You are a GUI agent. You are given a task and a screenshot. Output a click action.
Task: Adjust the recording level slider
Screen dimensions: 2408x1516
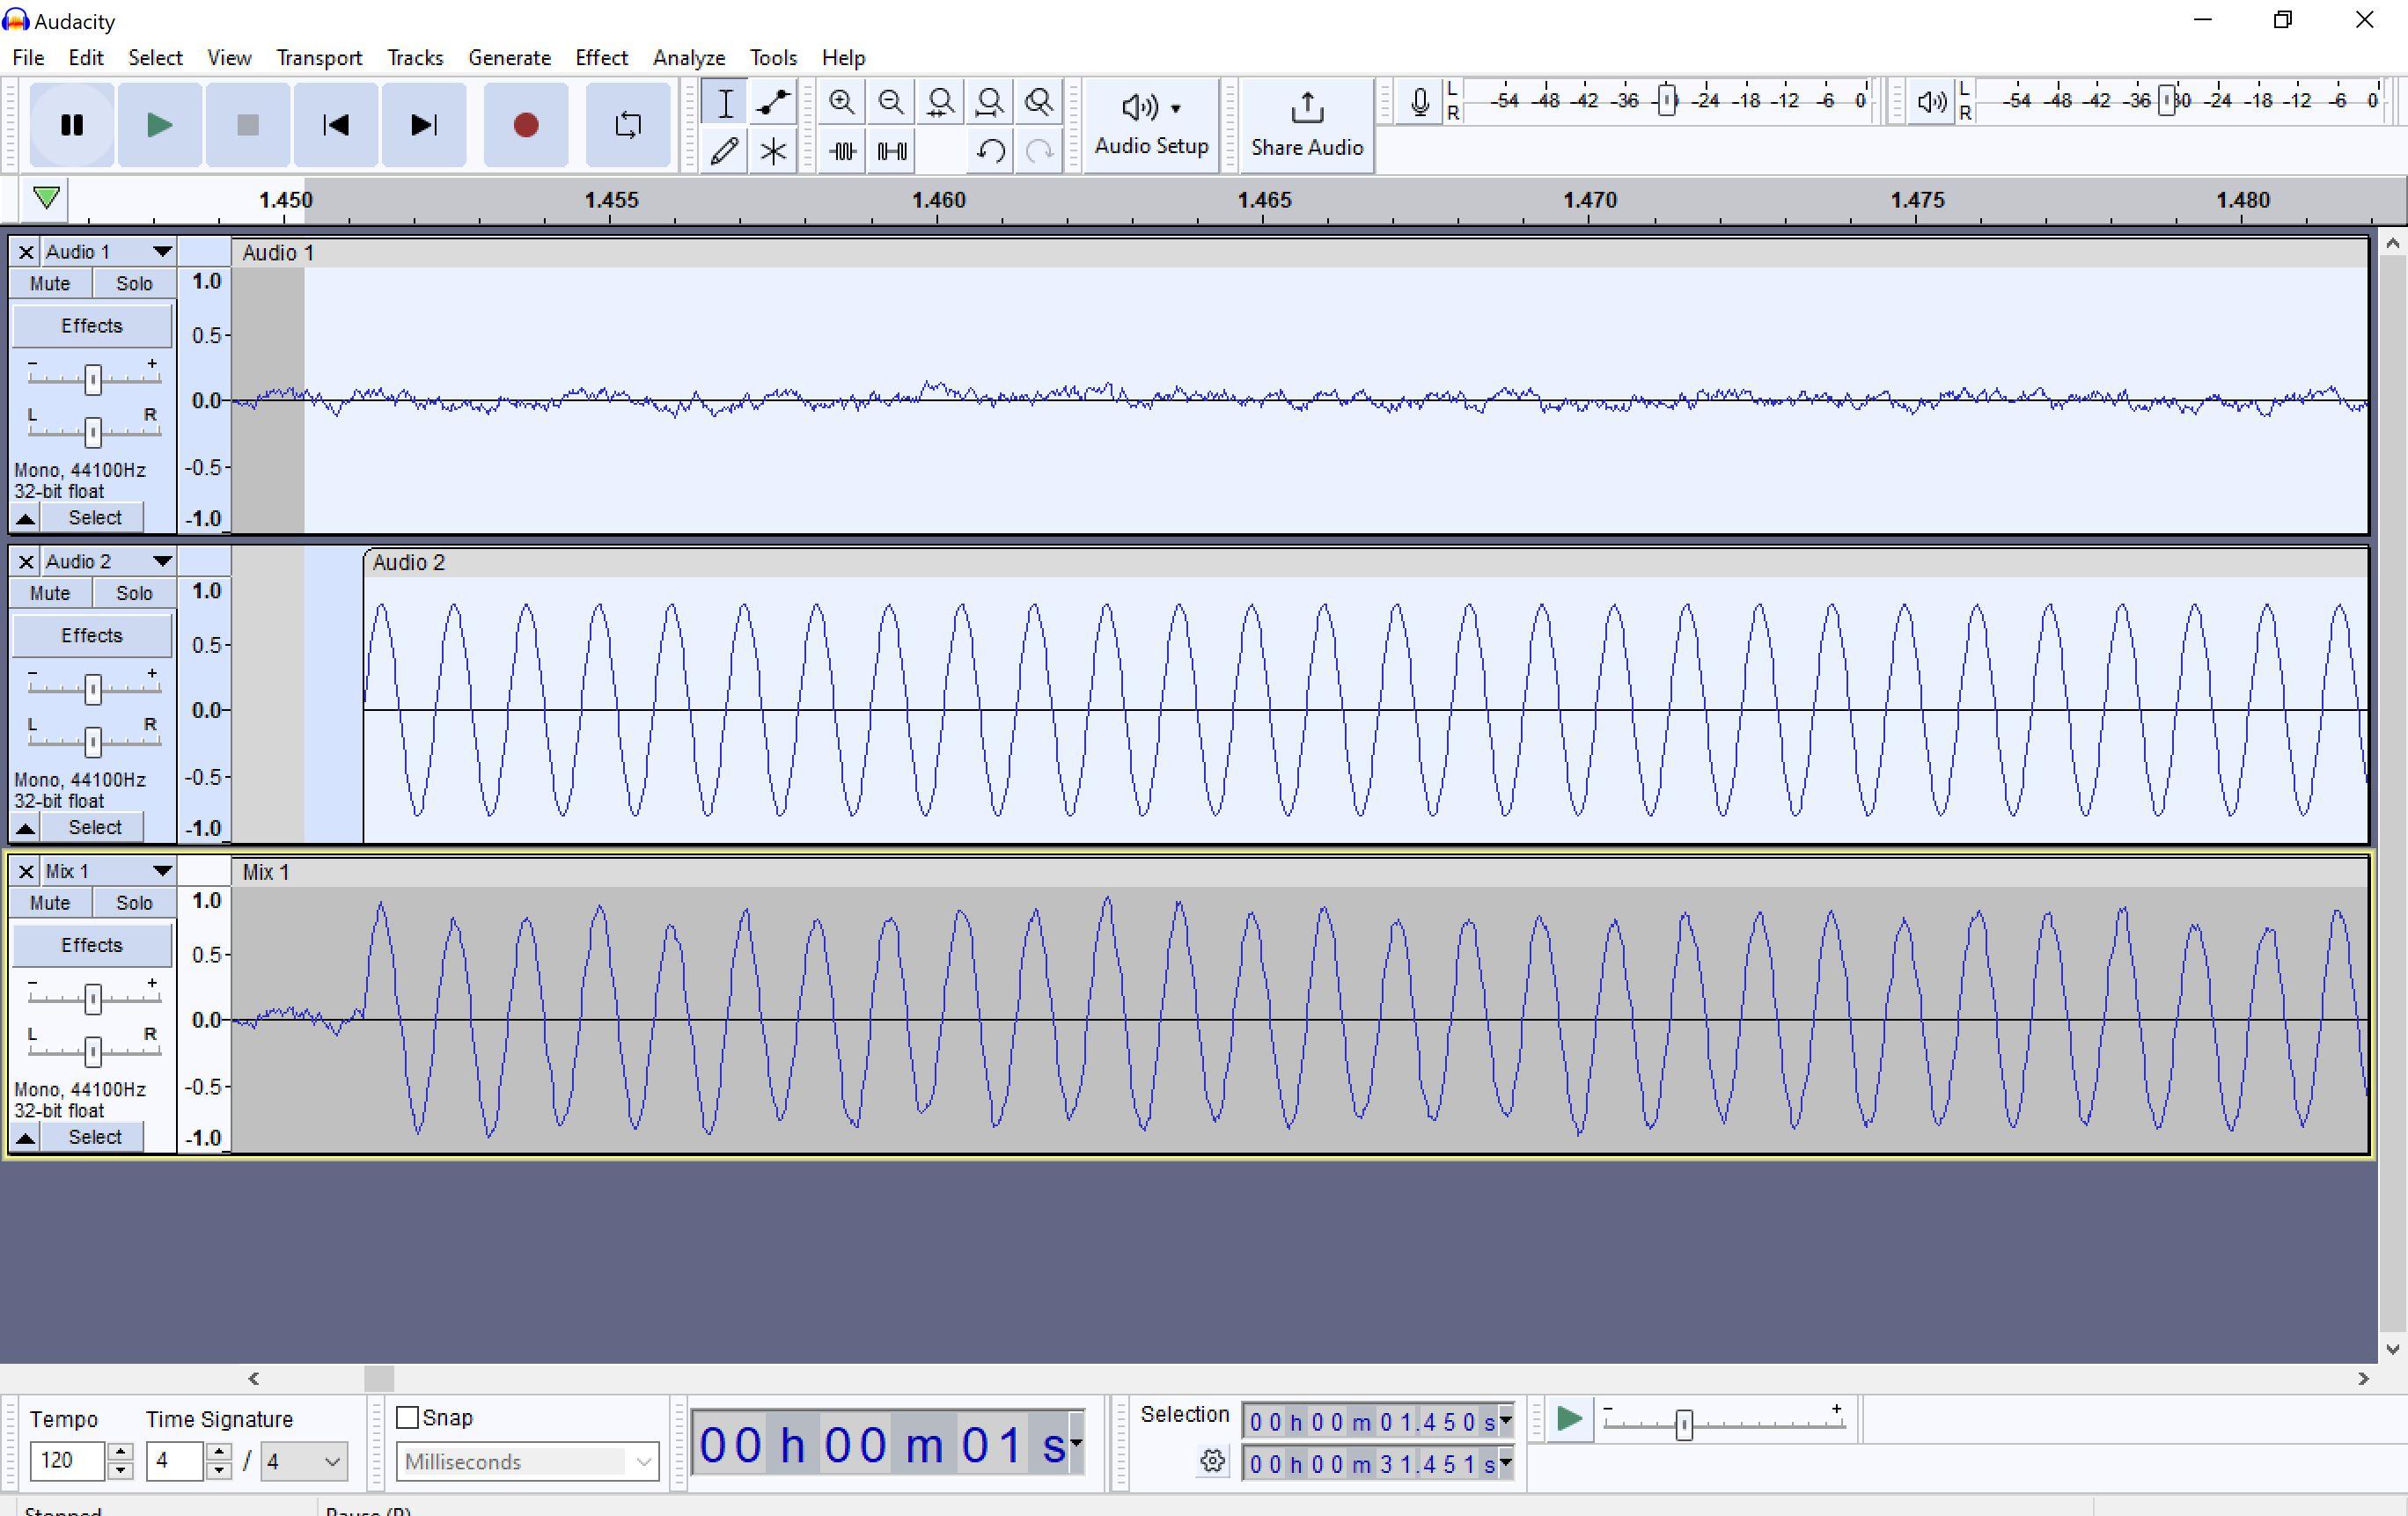coord(1667,101)
